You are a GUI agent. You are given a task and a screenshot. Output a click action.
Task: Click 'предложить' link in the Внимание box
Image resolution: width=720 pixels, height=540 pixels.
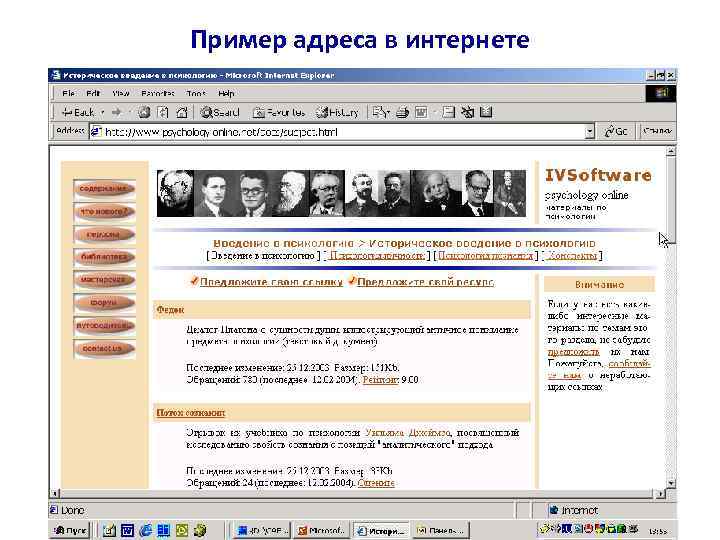[574, 352]
